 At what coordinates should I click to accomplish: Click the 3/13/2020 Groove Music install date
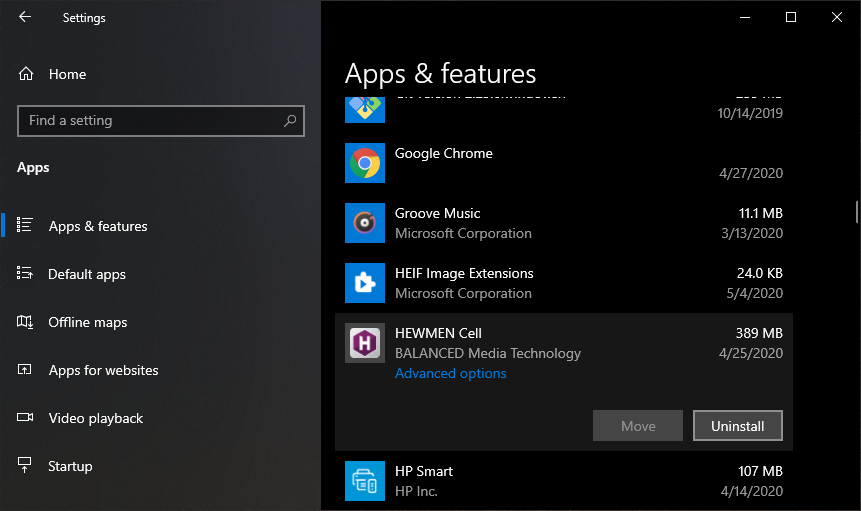coord(752,233)
